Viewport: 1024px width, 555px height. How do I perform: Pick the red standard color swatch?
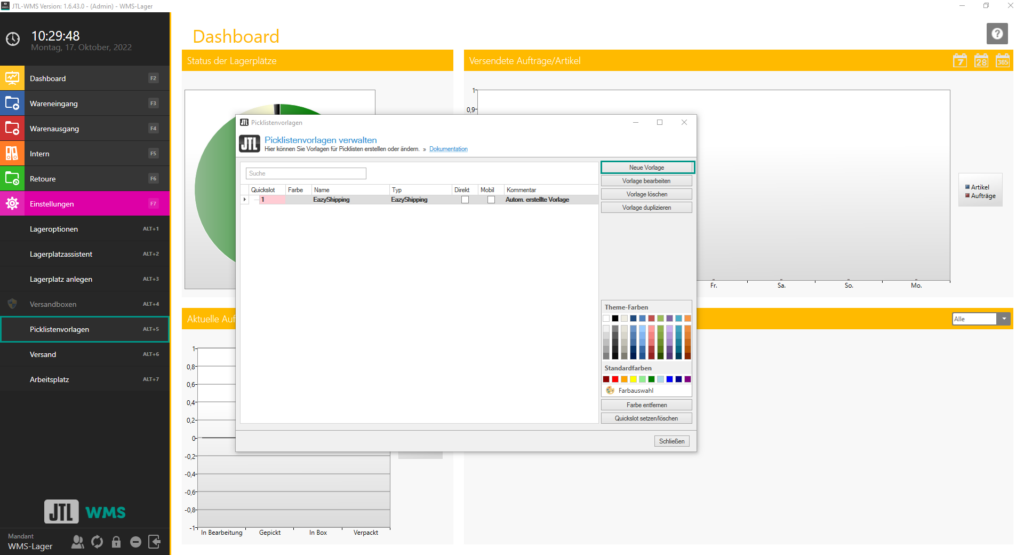pos(615,379)
